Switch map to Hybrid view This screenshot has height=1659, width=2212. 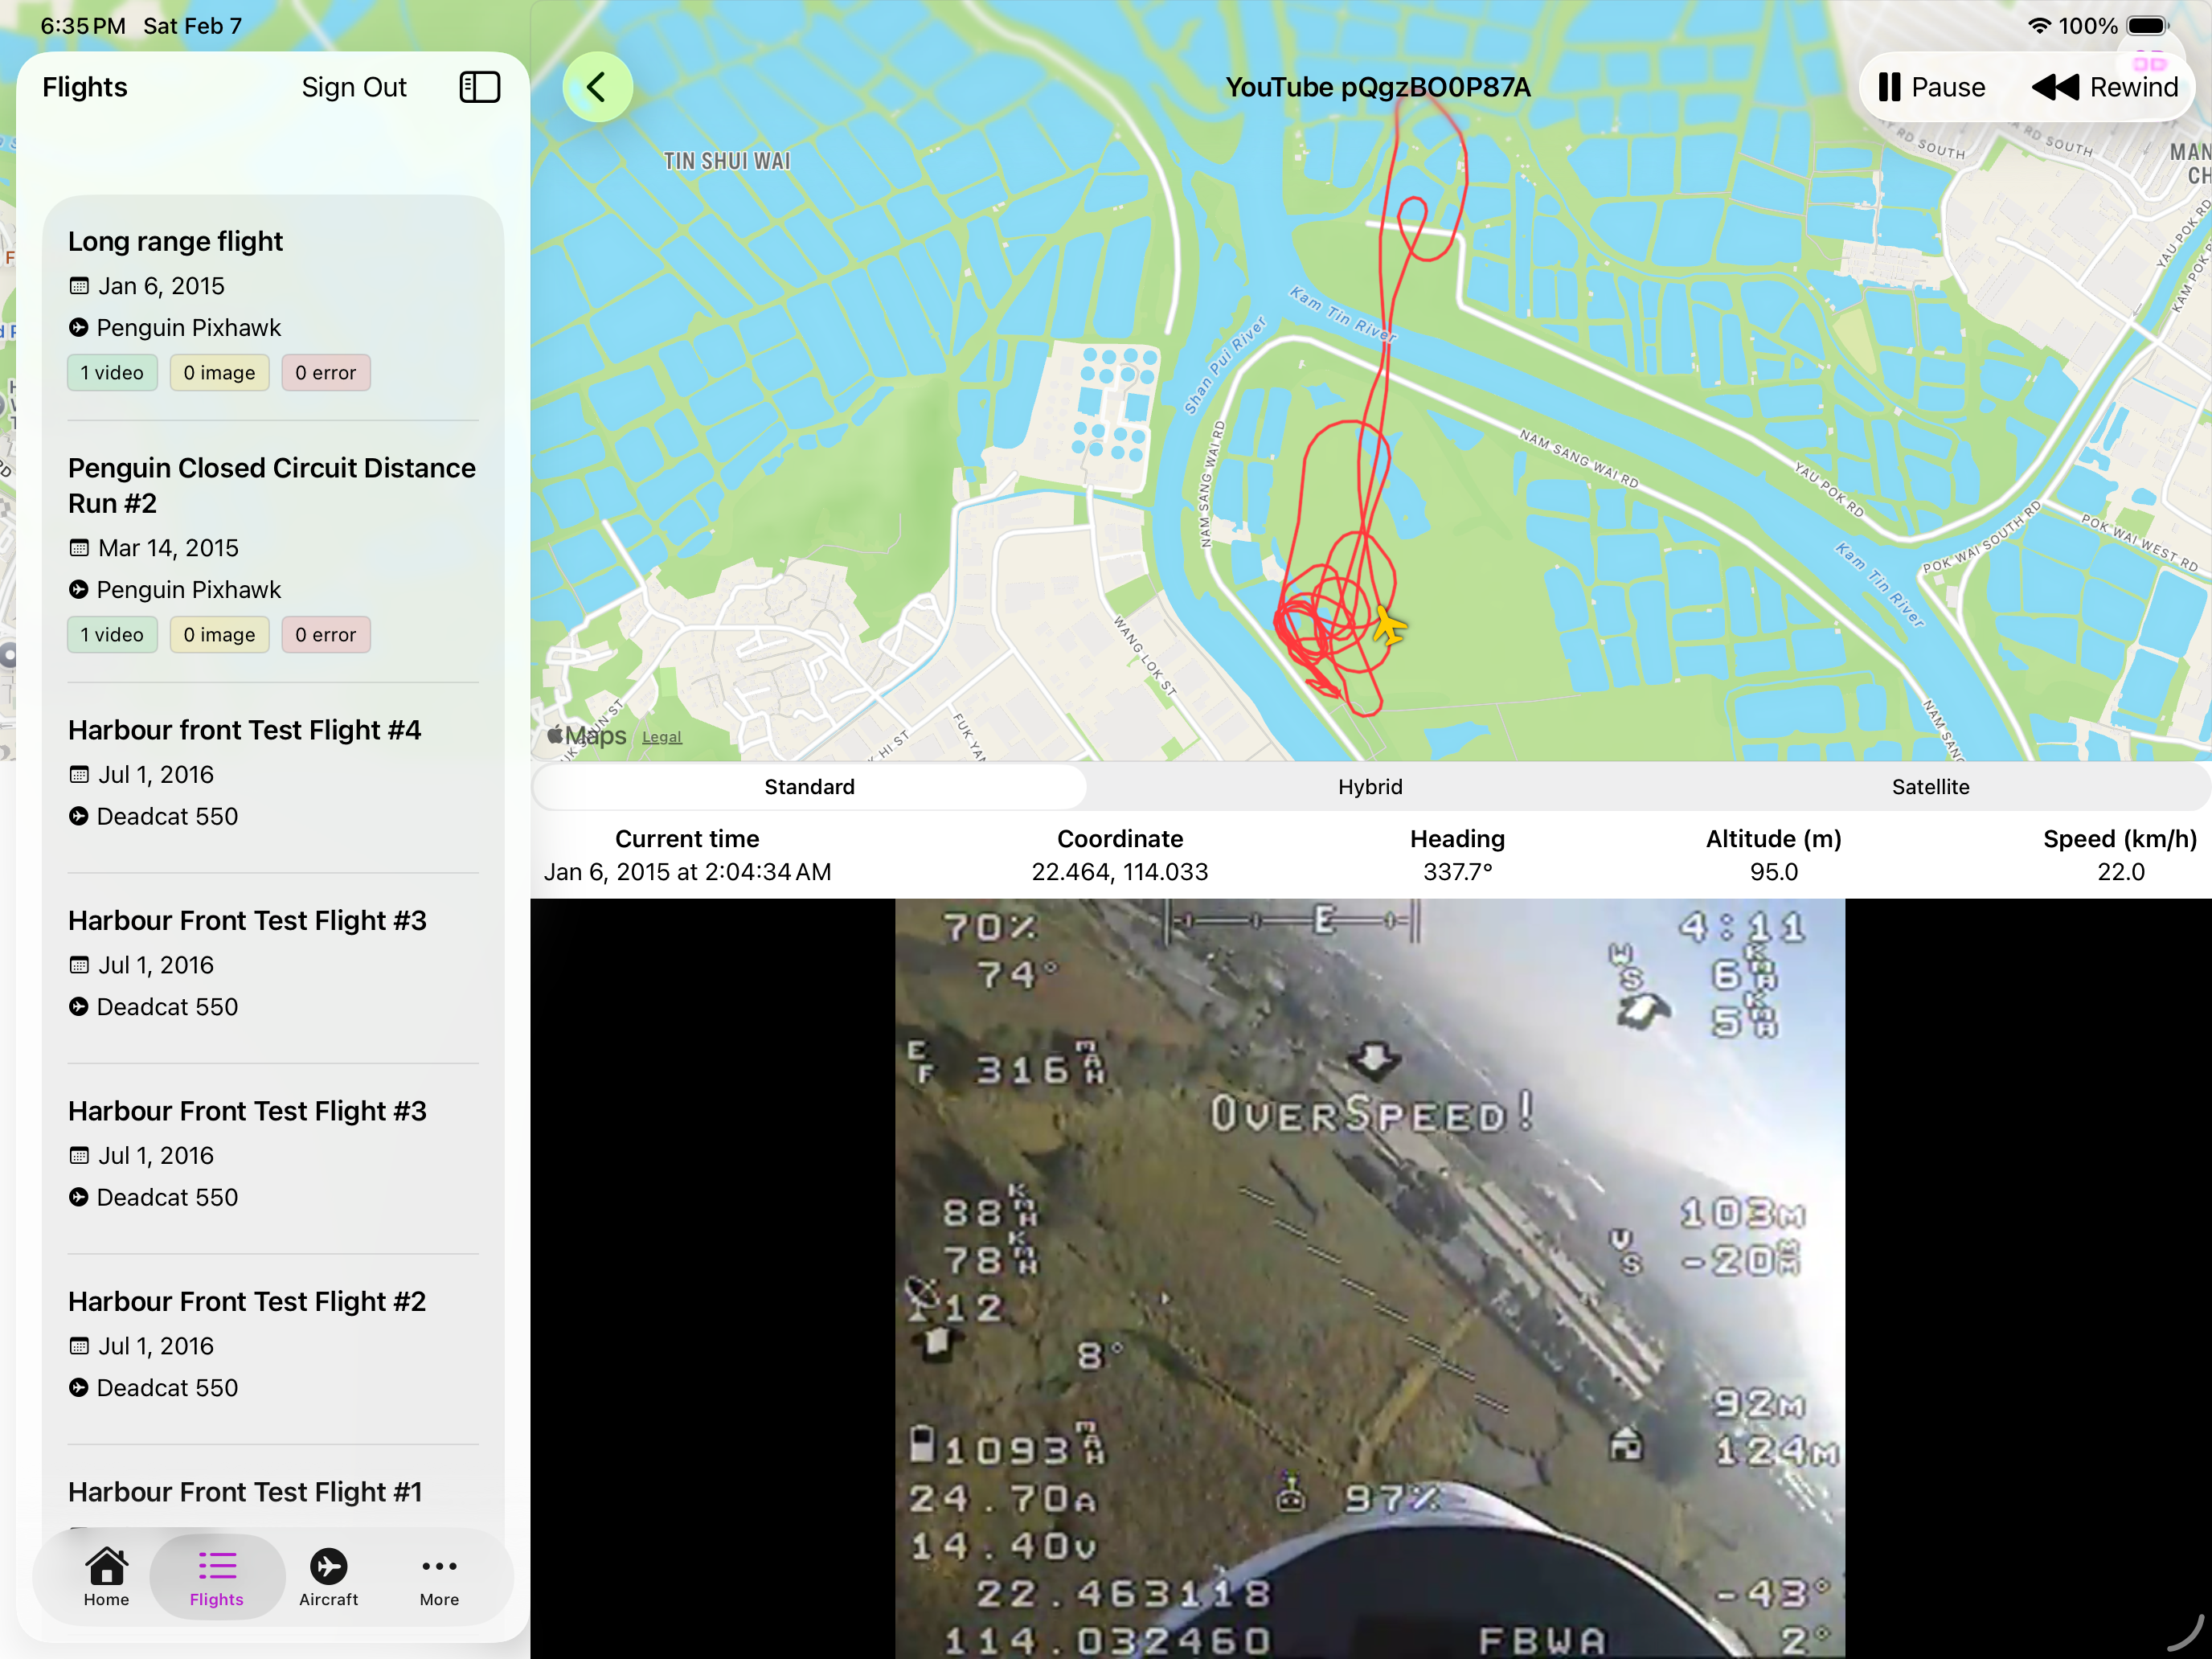pyautogui.click(x=1369, y=787)
